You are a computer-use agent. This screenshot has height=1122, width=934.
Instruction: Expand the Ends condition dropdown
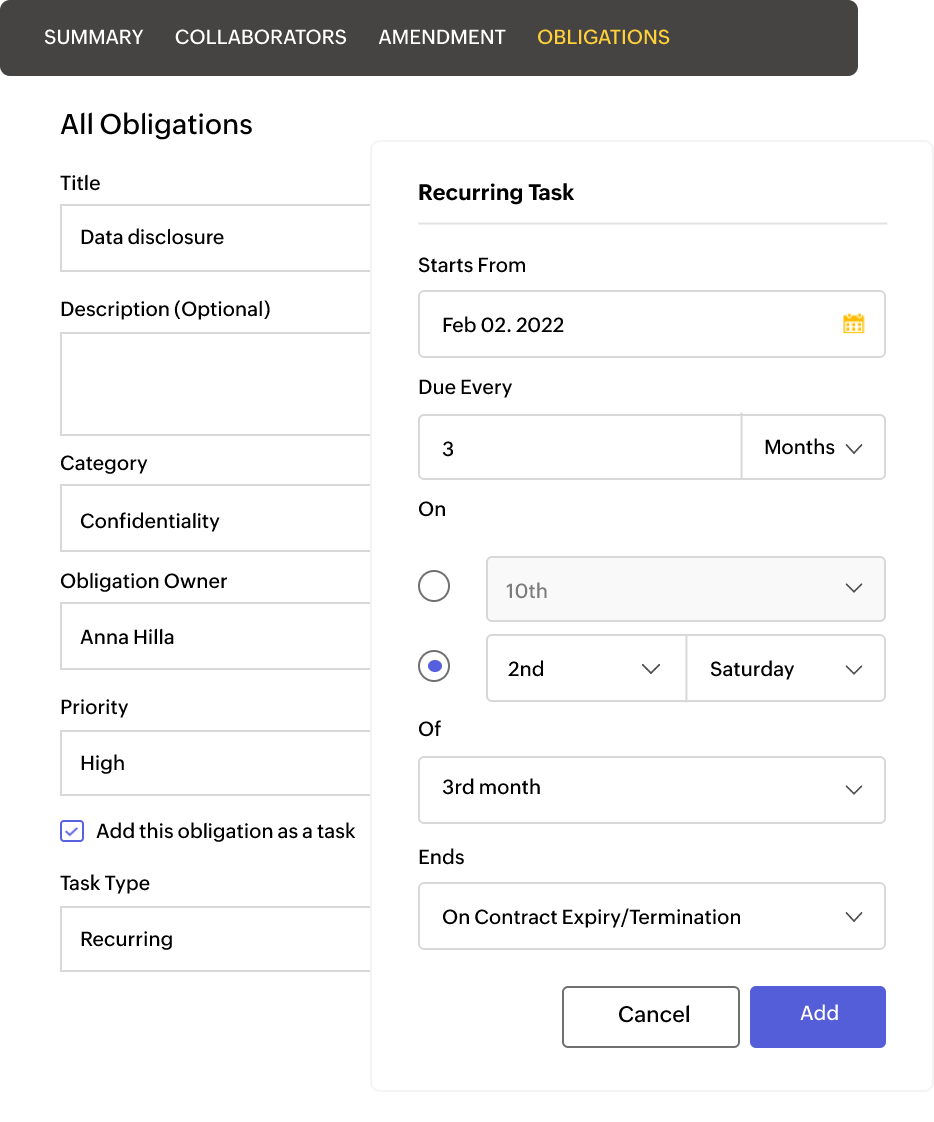651,917
